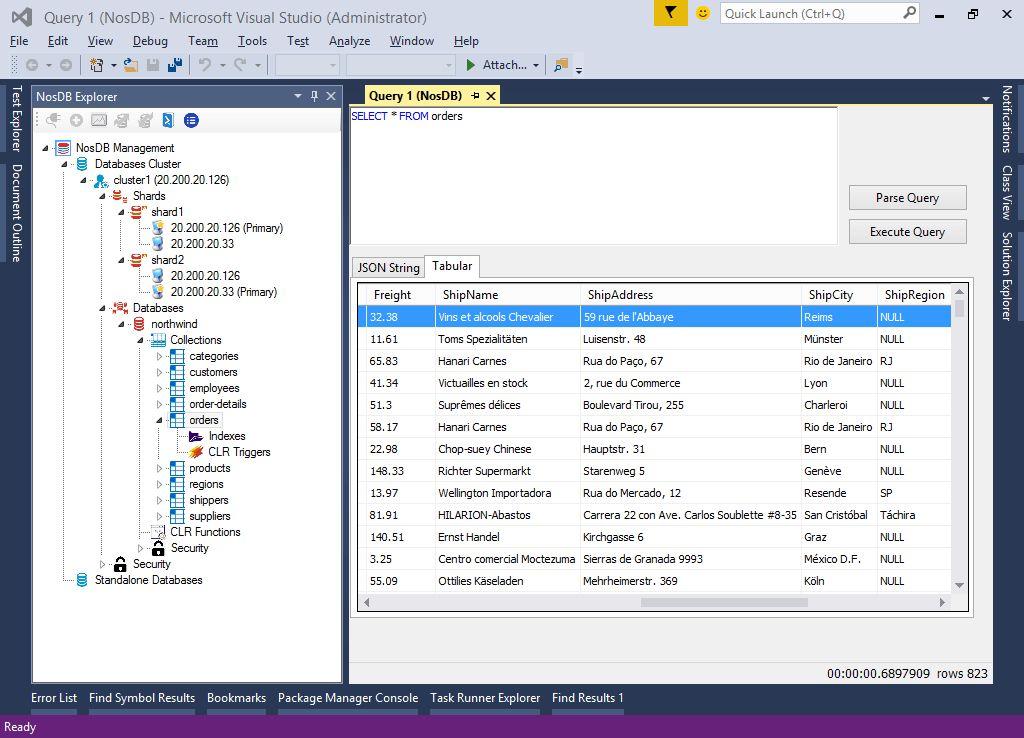Collapse the shard2 node

pos(121,260)
